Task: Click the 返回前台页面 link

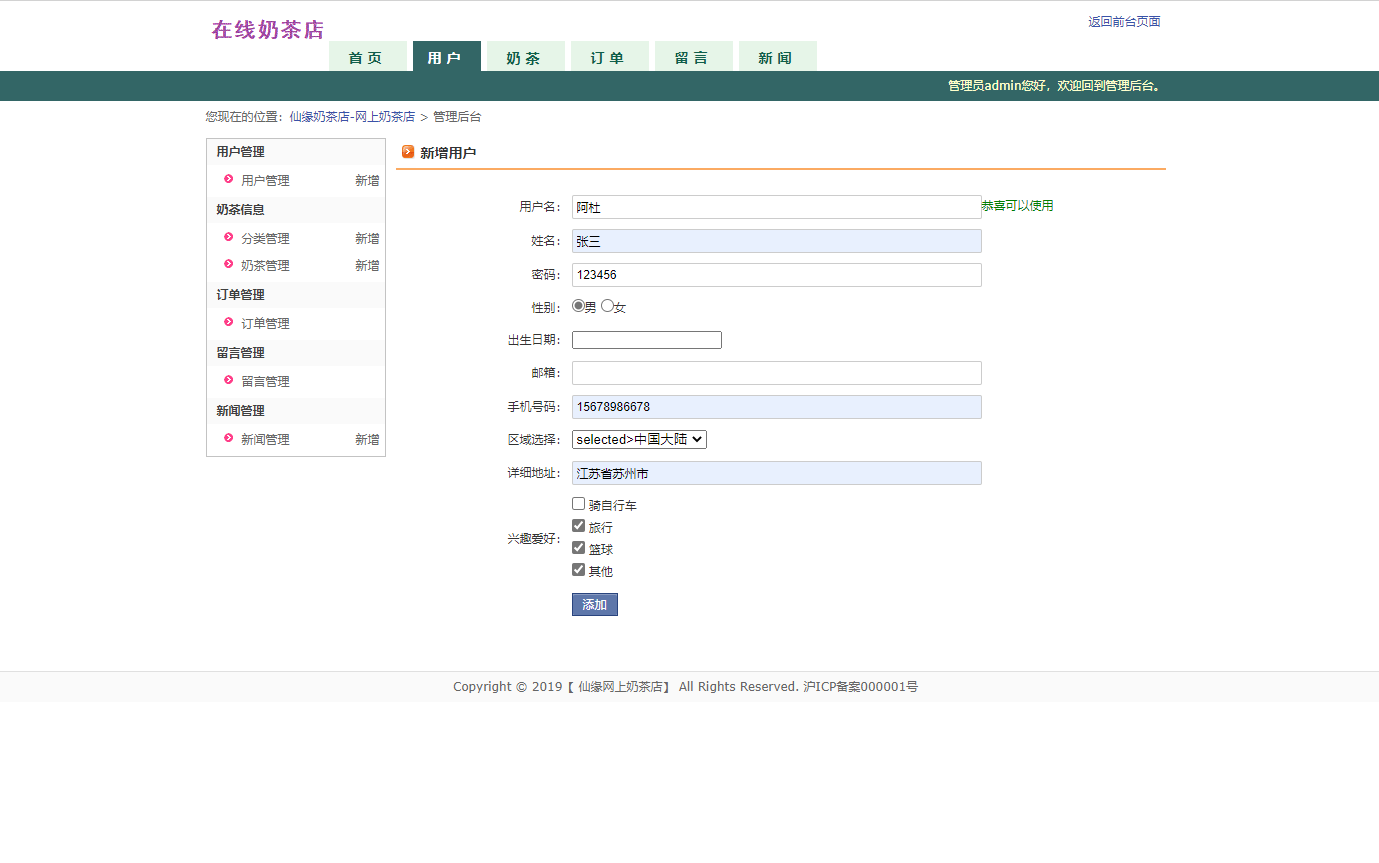Action: click(1124, 22)
